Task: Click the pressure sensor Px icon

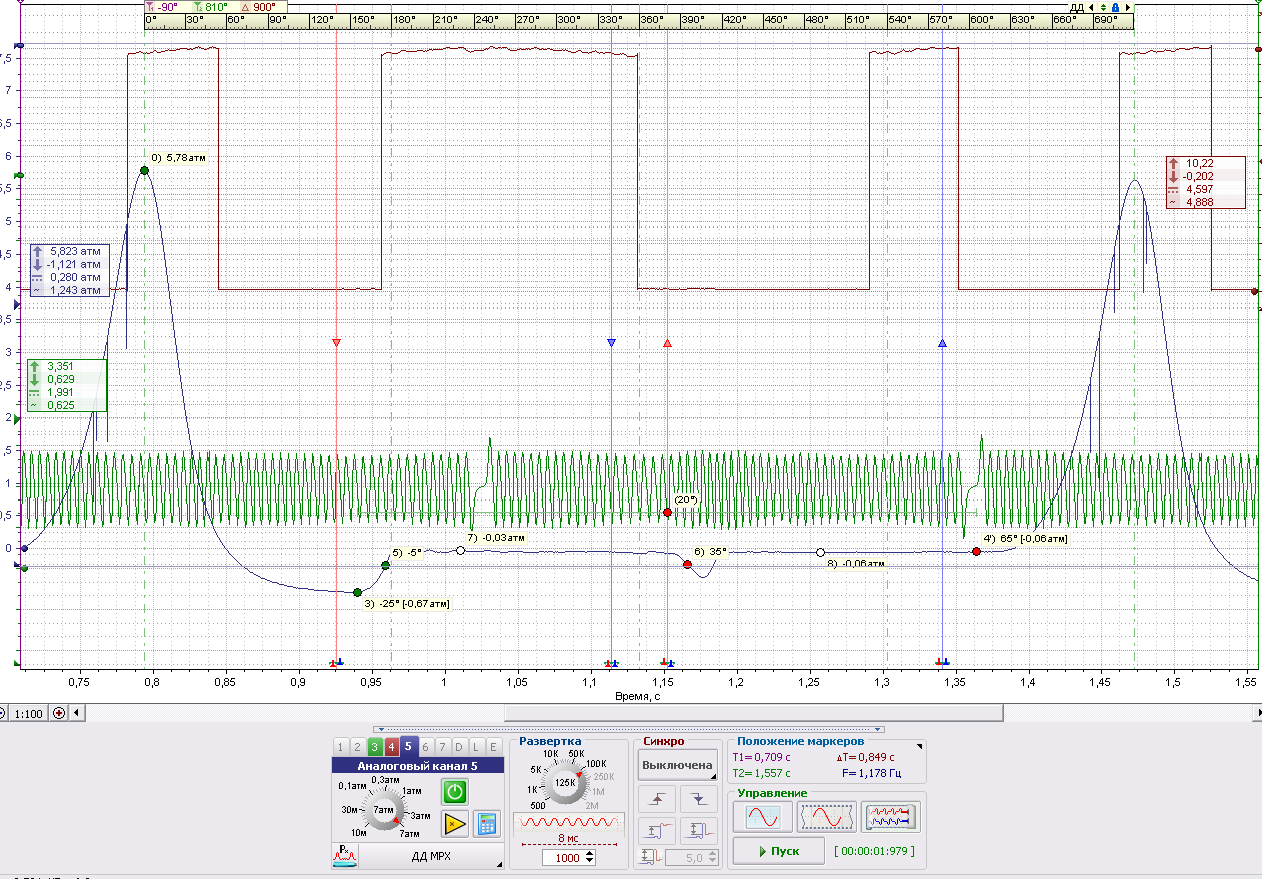Action: pos(344,856)
